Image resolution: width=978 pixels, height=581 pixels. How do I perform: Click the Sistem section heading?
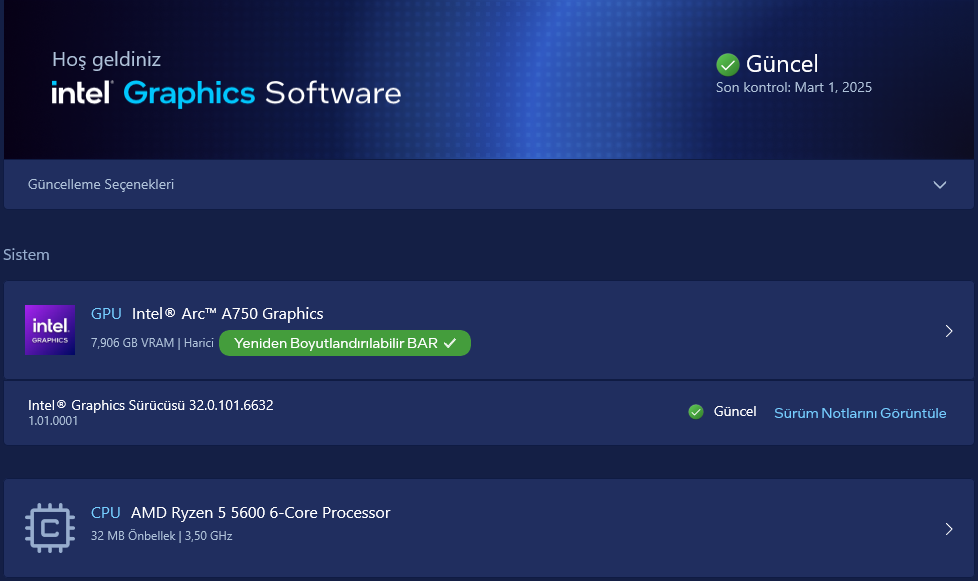[26, 255]
